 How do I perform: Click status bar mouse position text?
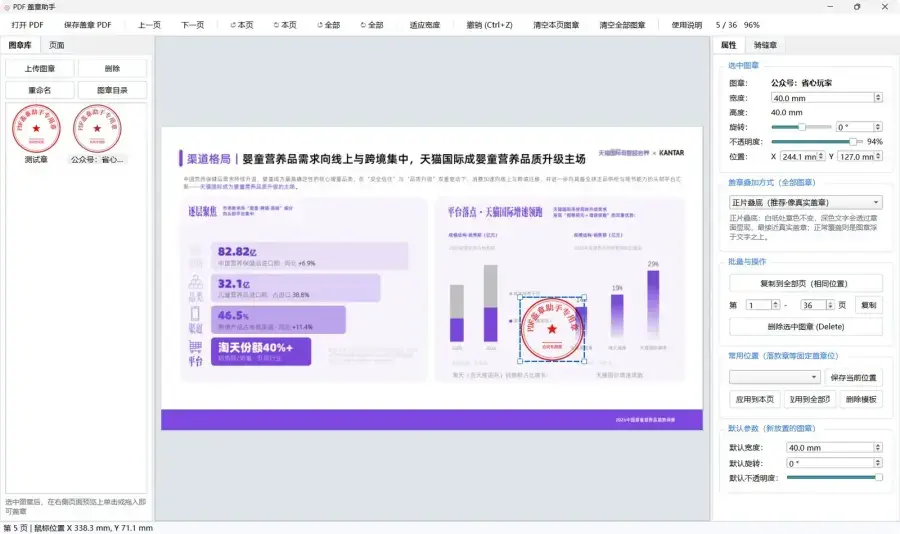(x=93, y=528)
